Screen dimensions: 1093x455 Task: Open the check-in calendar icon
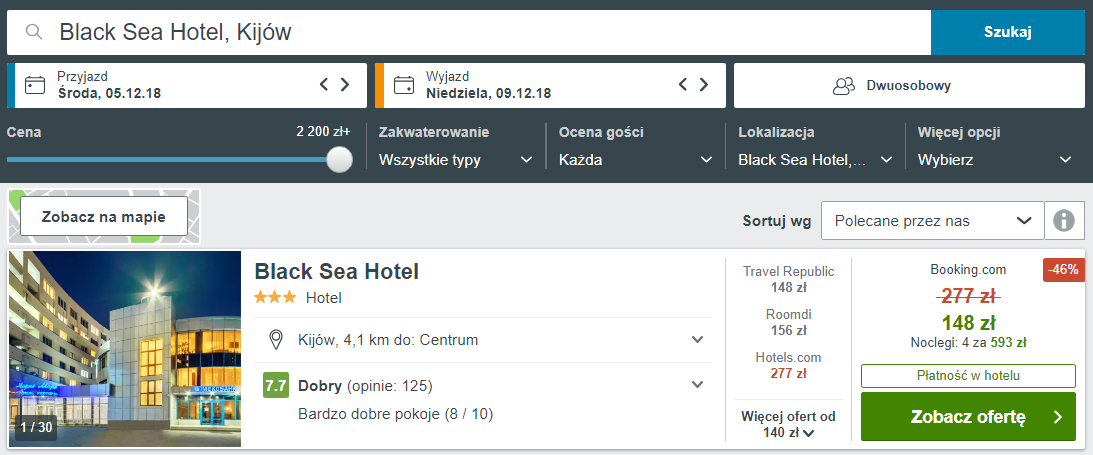(x=35, y=85)
